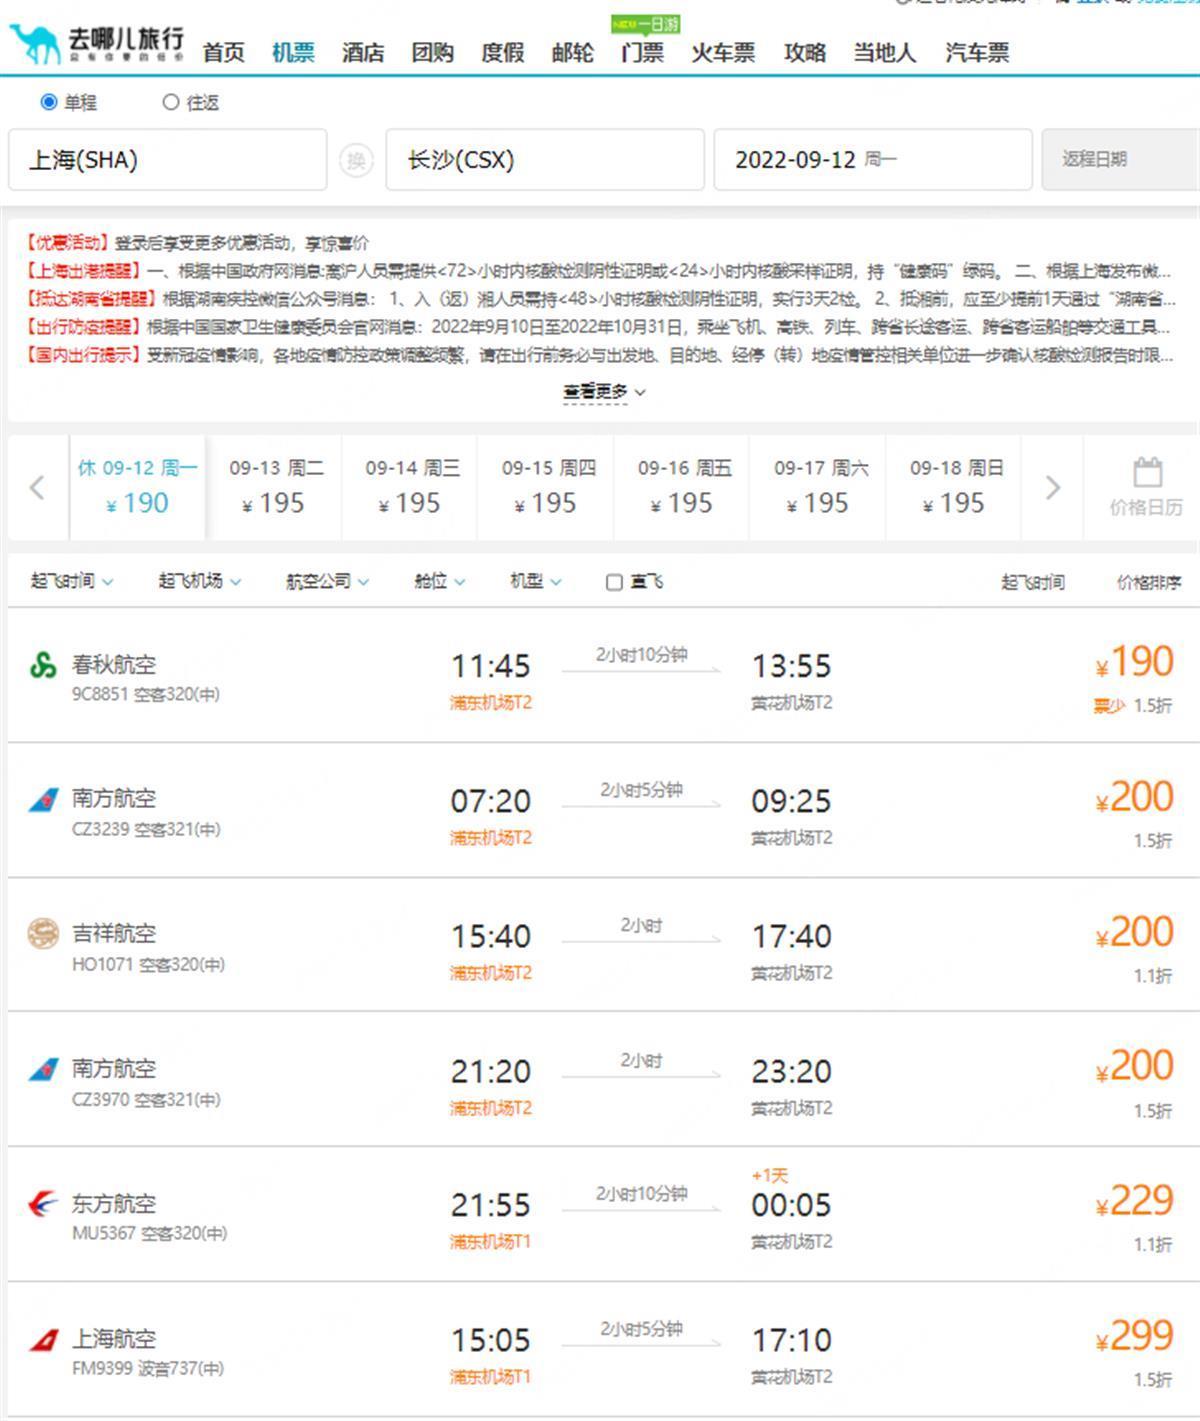This screenshot has width=1200, height=1421.
Task: Select date tab 09-16 周五
Action: pos(683,487)
